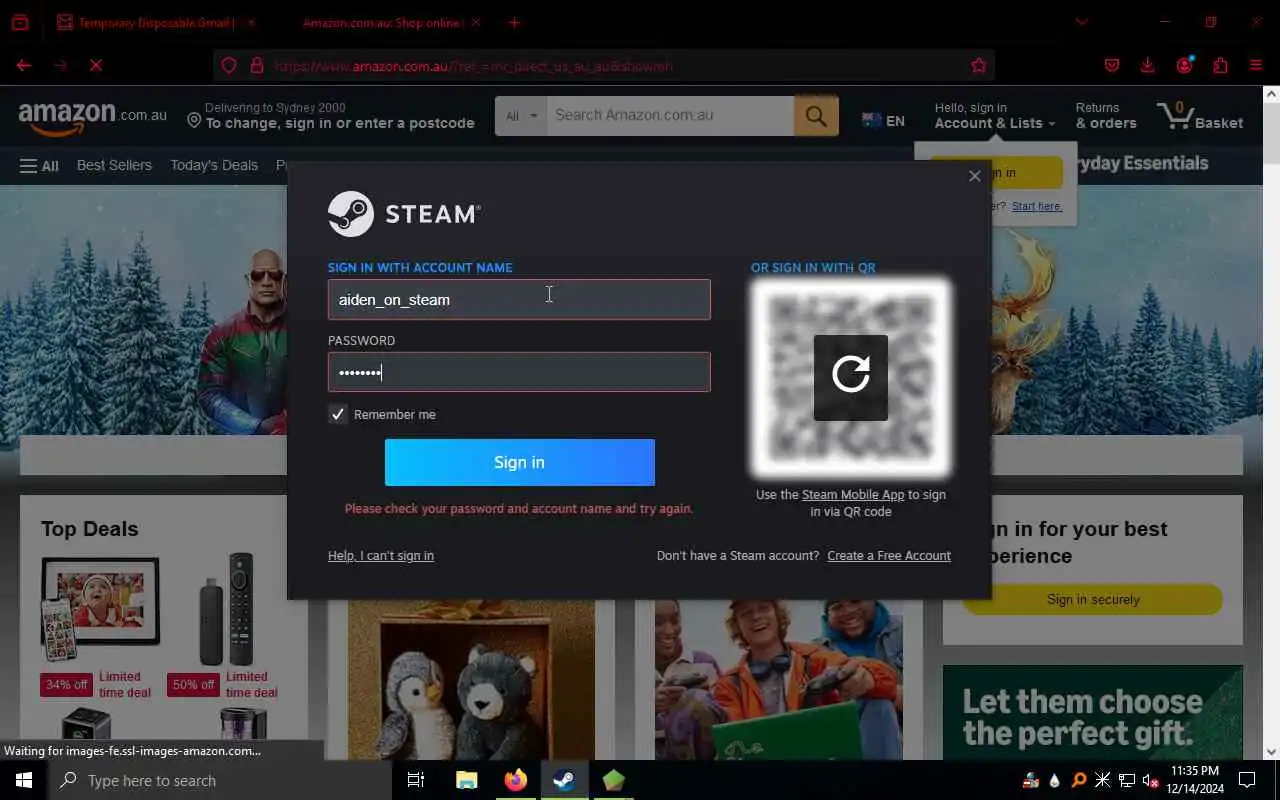Open the Amazon All hamburger menu

coord(39,166)
